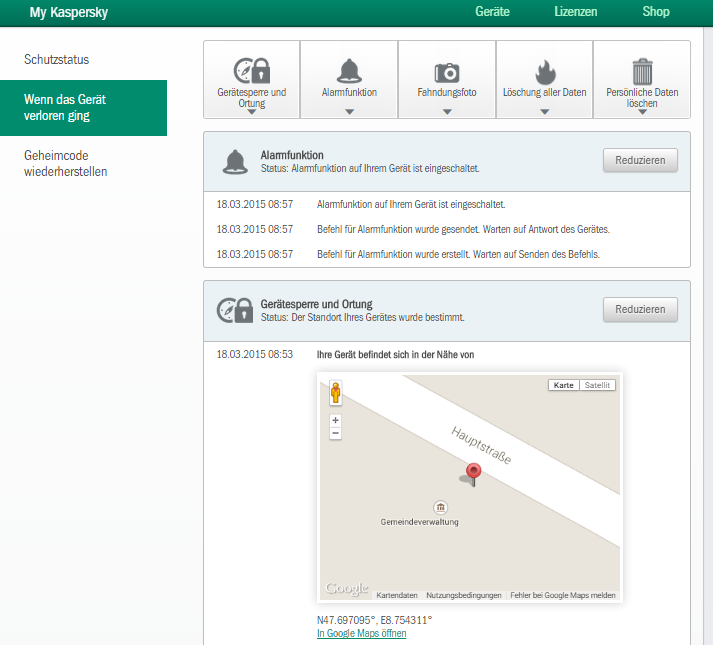The height and width of the screenshot is (645, 713).
Task: Click the red location pin on map
Action: click(473, 474)
